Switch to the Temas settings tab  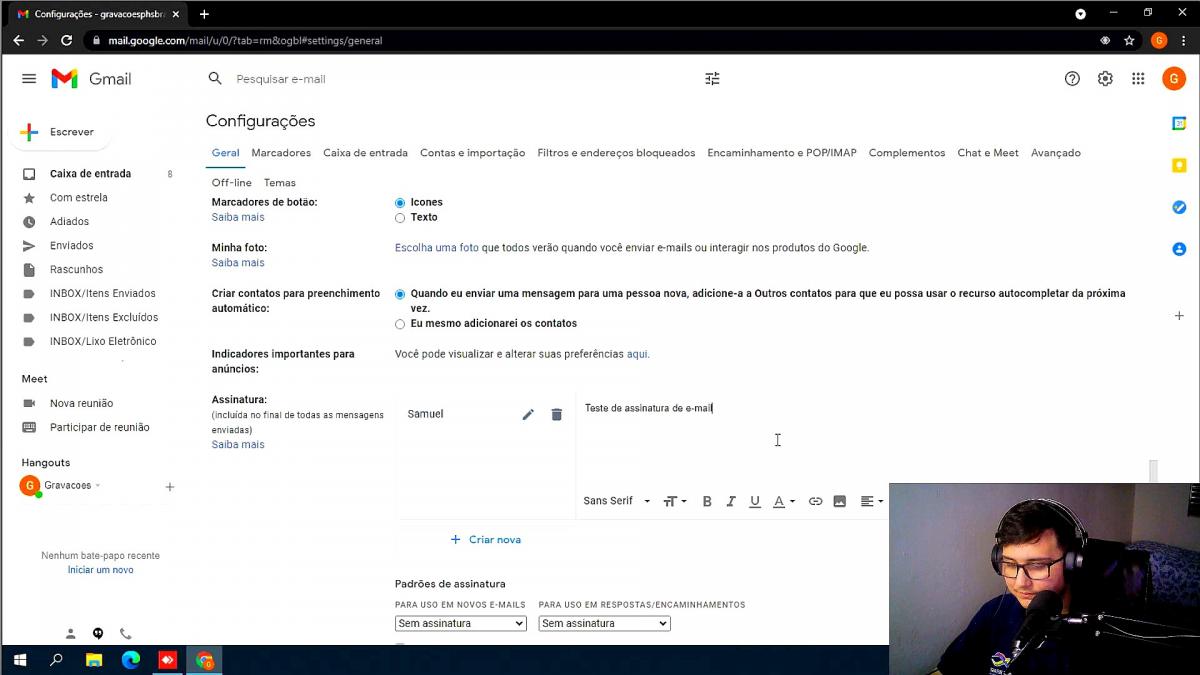click(280, 183)
